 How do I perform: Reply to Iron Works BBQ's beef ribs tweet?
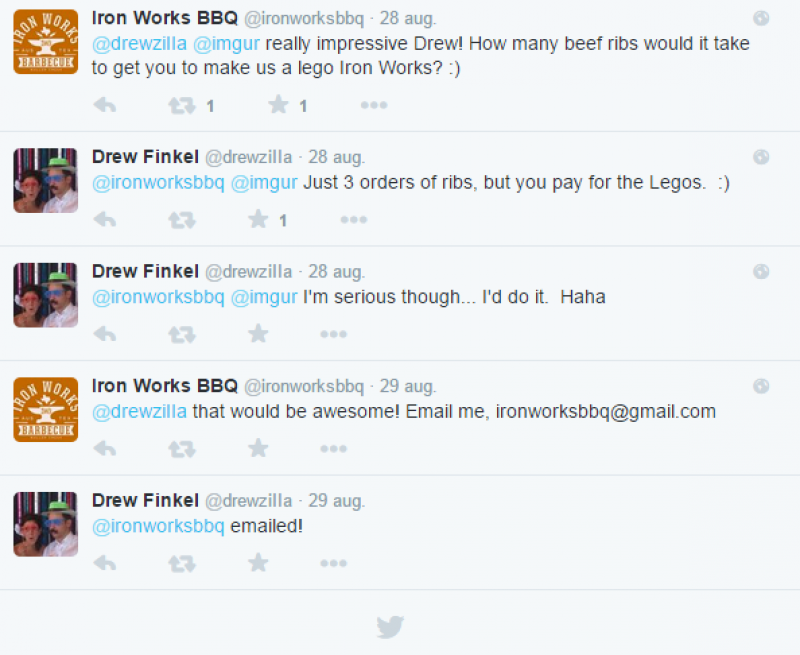click(x=105, y=105)
